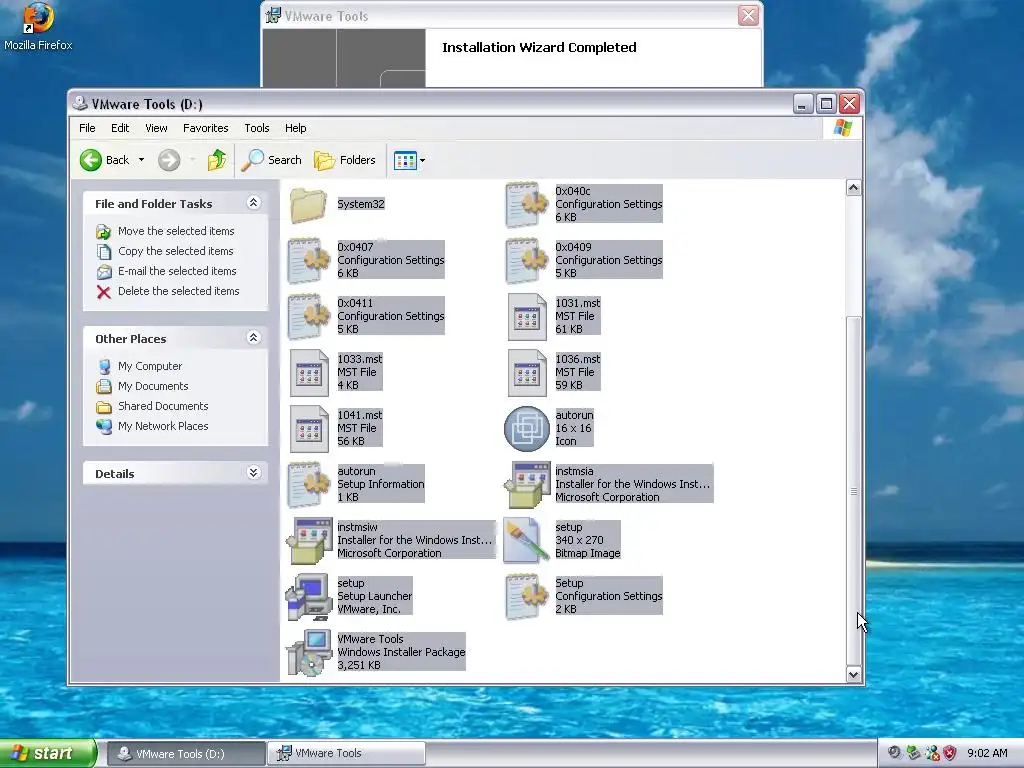Expand the Details panel
Image resolution: width=1024 pixels, height=768 pixels.
point(253,473)
